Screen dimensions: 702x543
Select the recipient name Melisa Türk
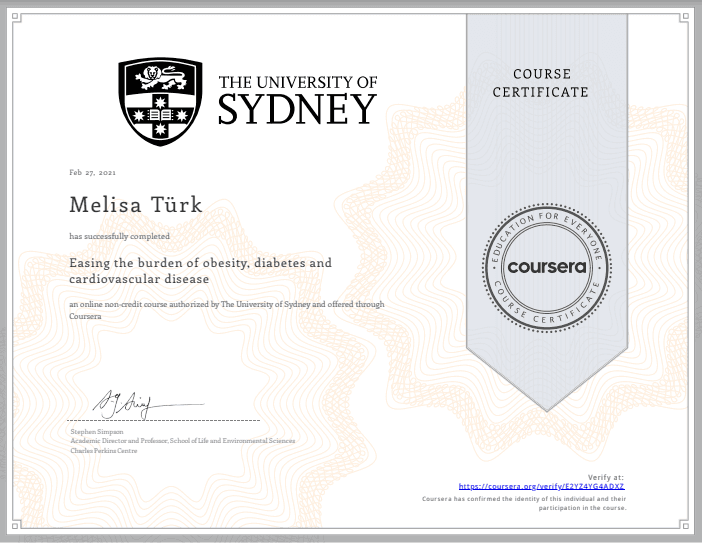coord(136,205)
